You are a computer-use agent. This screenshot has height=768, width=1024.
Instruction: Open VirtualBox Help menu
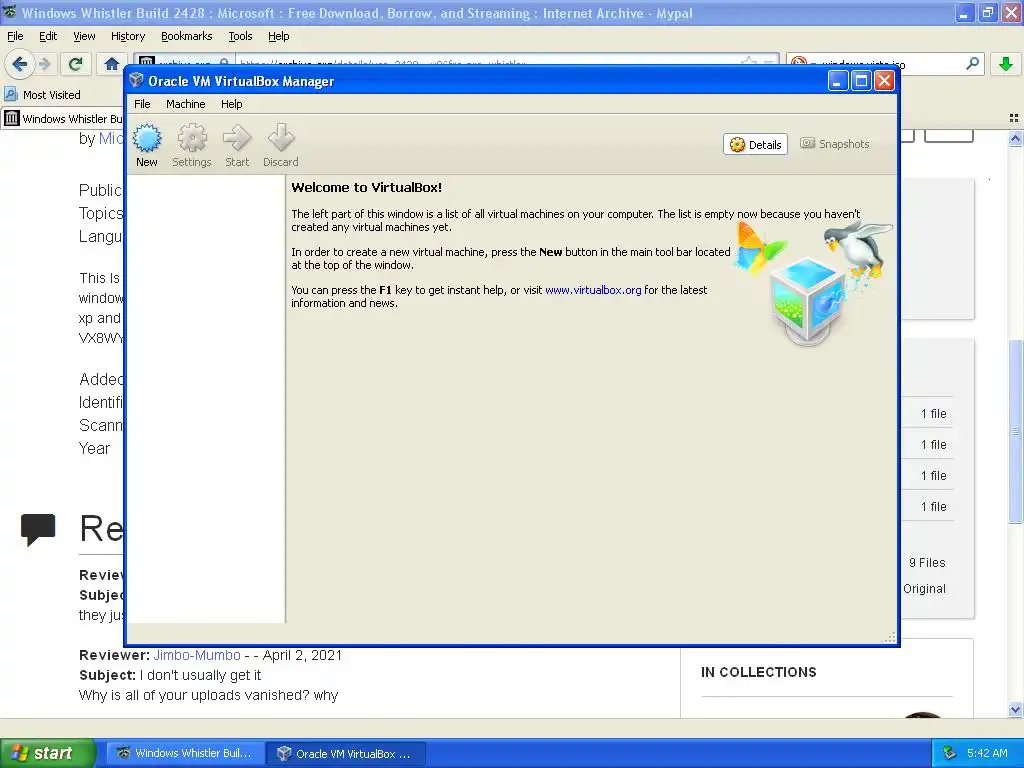[x=231, y=104]
